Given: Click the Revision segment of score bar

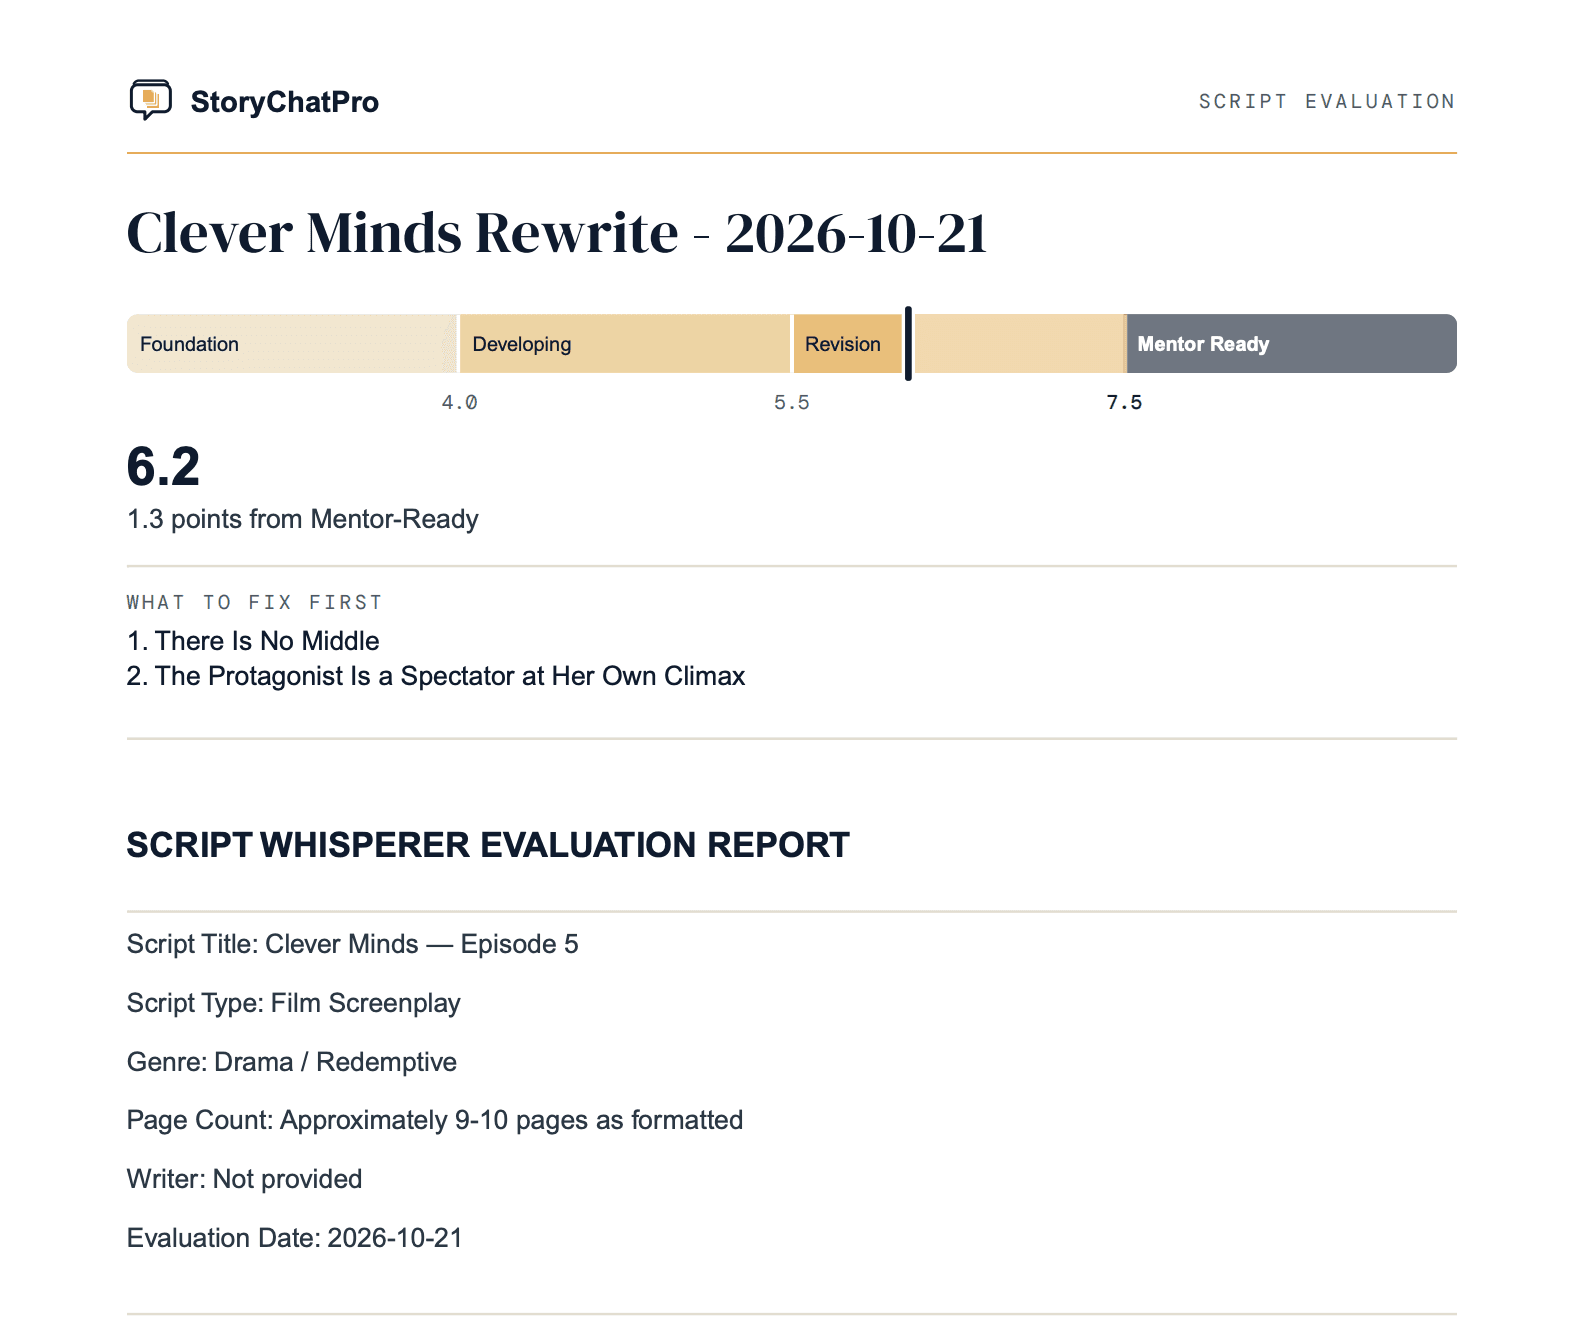Looking at the screenshot, I should click(848, 344).
